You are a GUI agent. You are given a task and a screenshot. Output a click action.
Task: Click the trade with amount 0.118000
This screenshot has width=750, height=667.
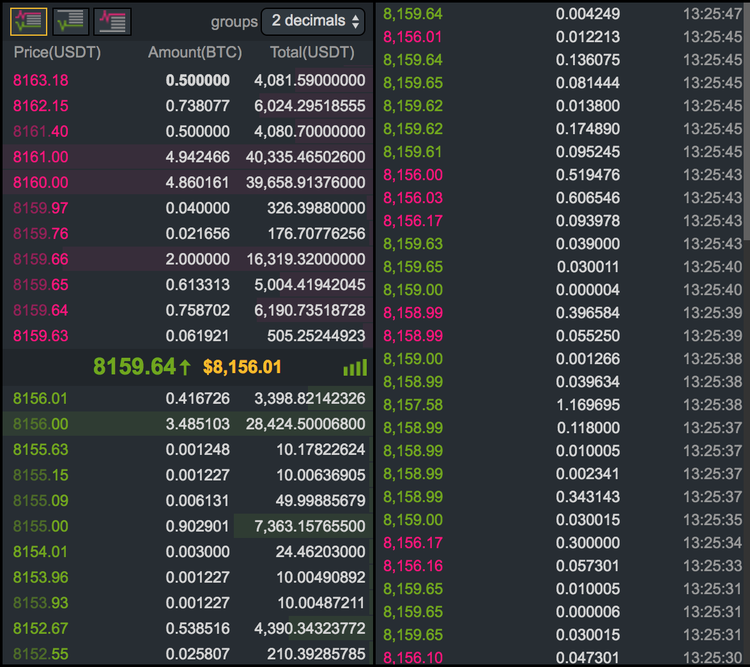click(x=562, y=428)
